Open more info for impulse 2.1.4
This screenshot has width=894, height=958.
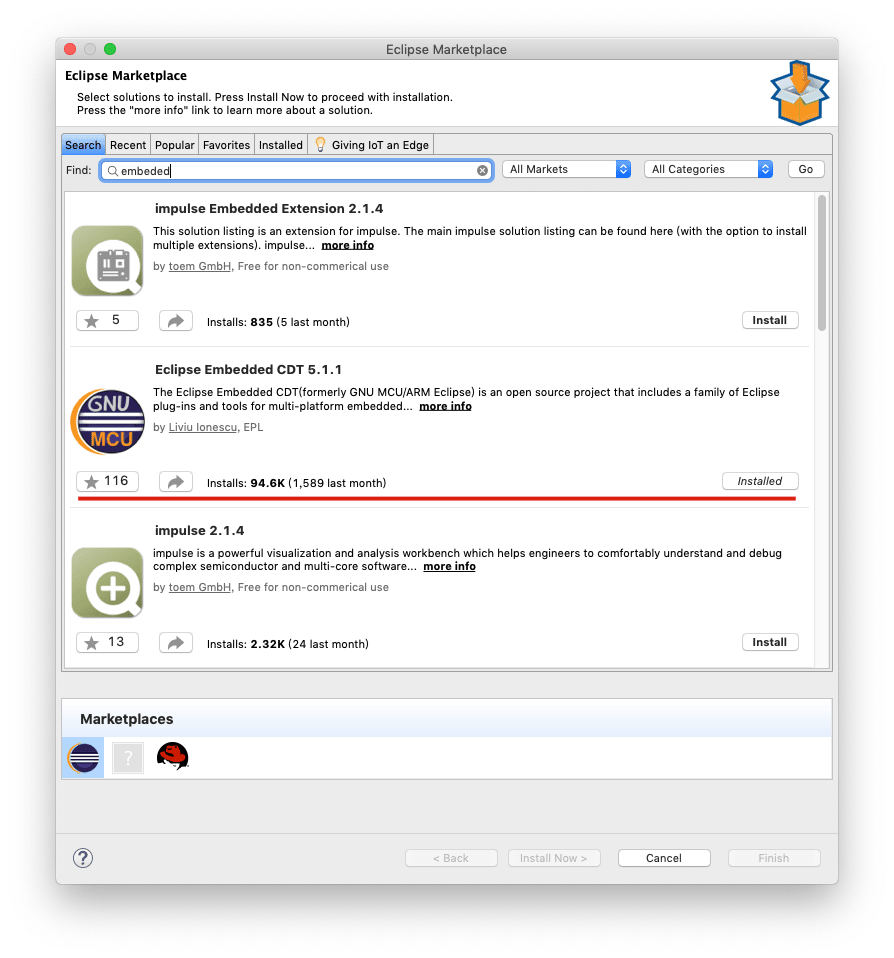(x=449, y=566)
